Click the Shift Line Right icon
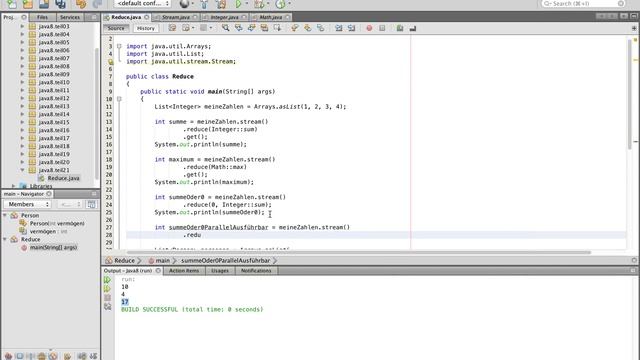The width and height of the screenshot is (640, 360). click(351, 28)
